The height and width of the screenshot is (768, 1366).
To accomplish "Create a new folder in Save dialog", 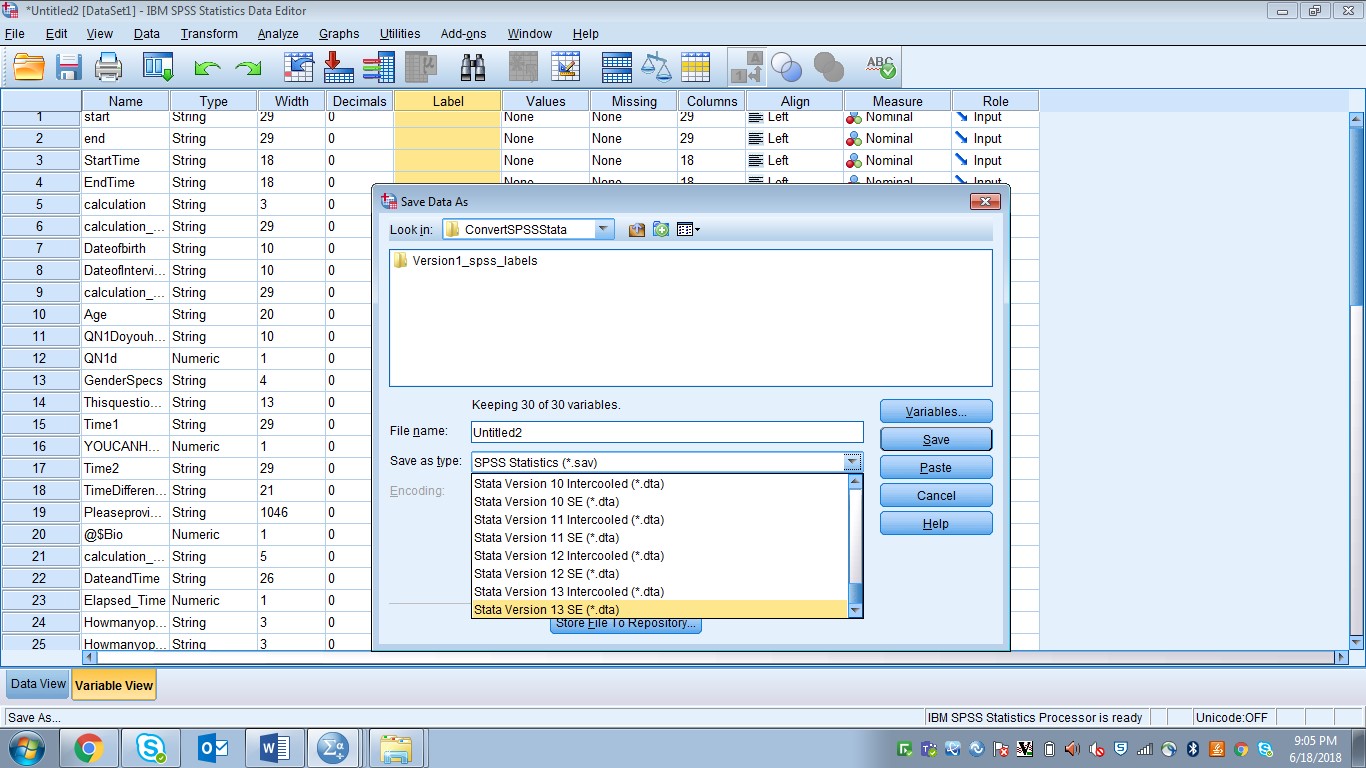I will point(660,229).
